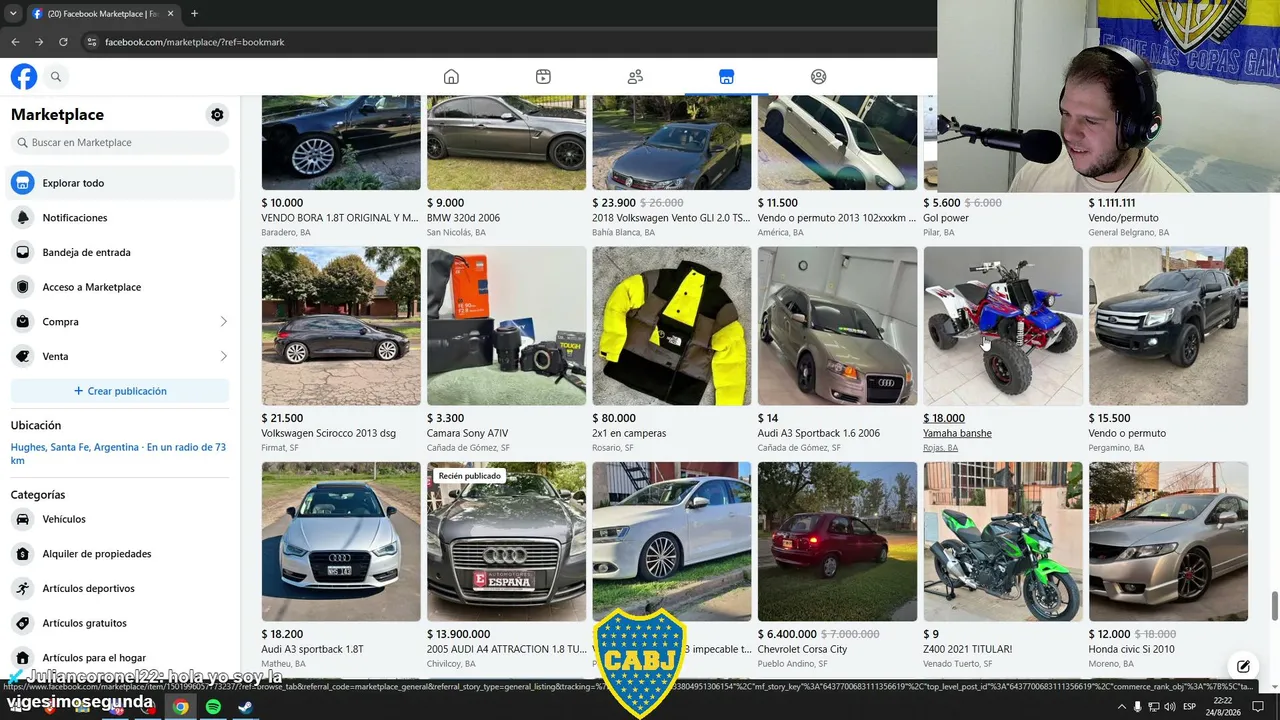This screenshot has height=720, width=1280.
Task: Select the Marketplace storefront icon tab
Action: click(x=727, y=77)
